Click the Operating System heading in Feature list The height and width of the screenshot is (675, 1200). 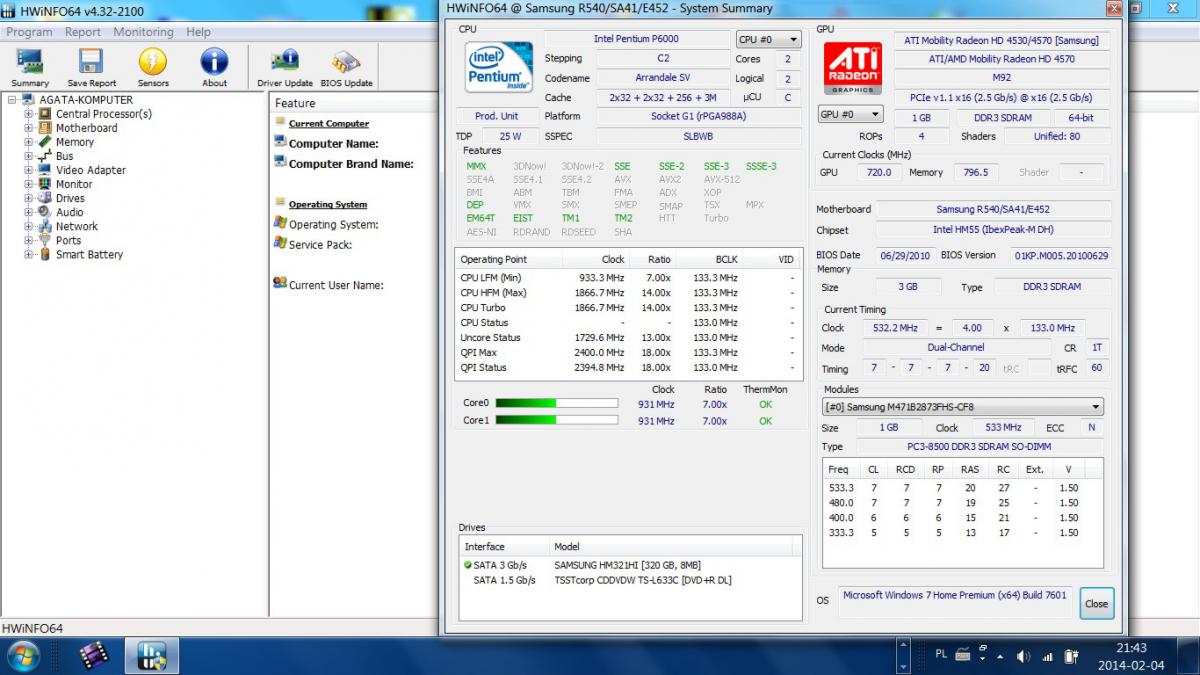point(328,205)
